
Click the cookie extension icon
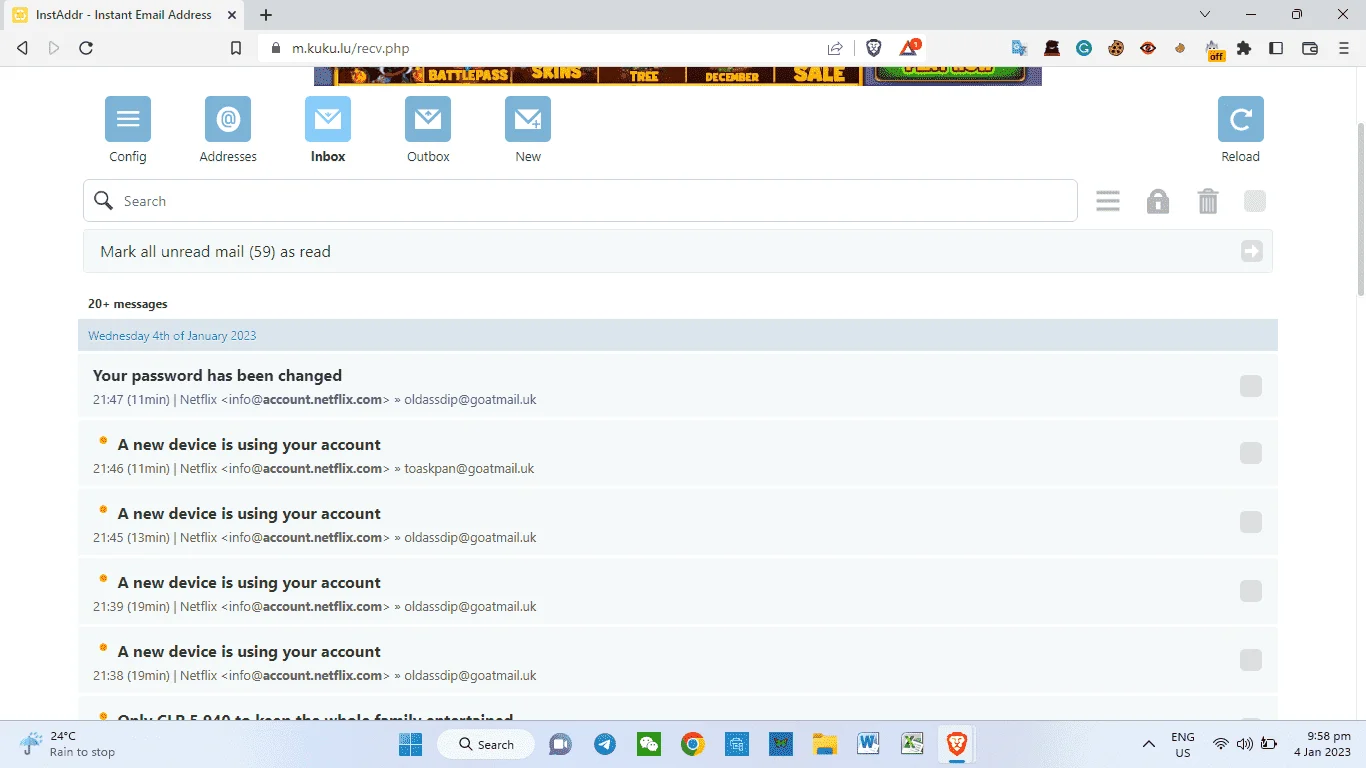[x=1116, y=48]
